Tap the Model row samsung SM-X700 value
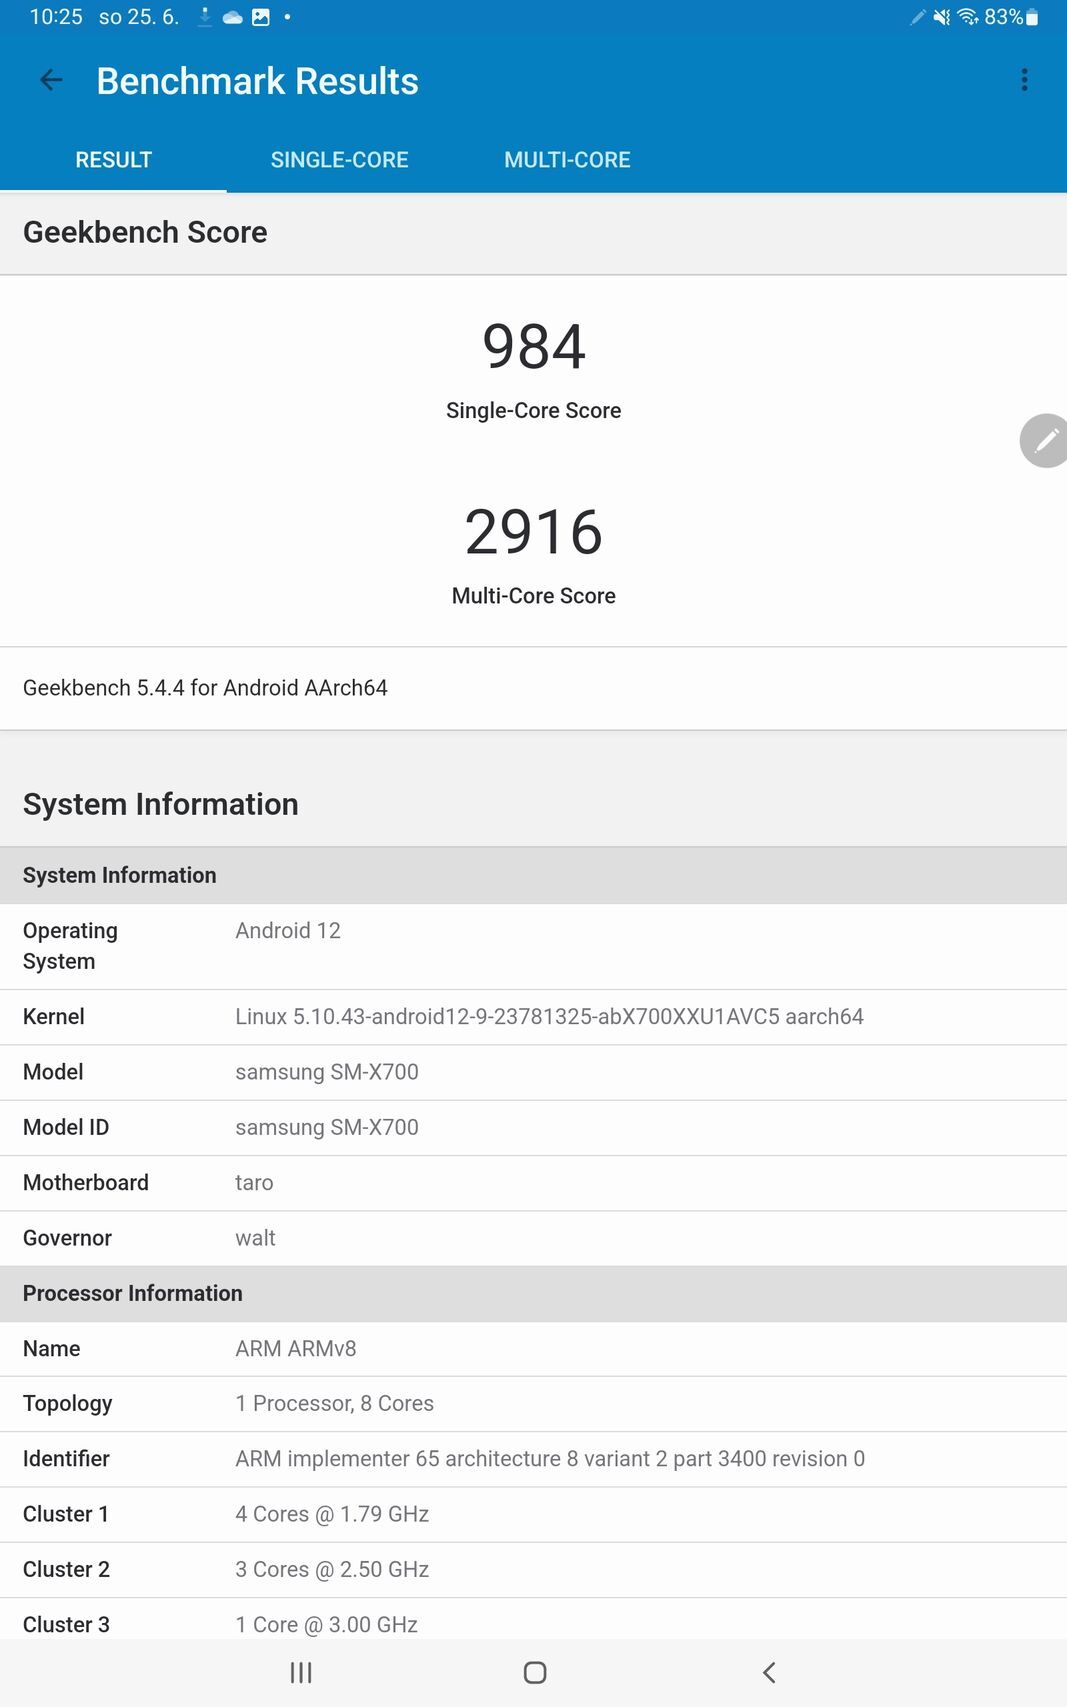The width and height of the screenshot is (1067, 1707). [x=327, y=1072]
